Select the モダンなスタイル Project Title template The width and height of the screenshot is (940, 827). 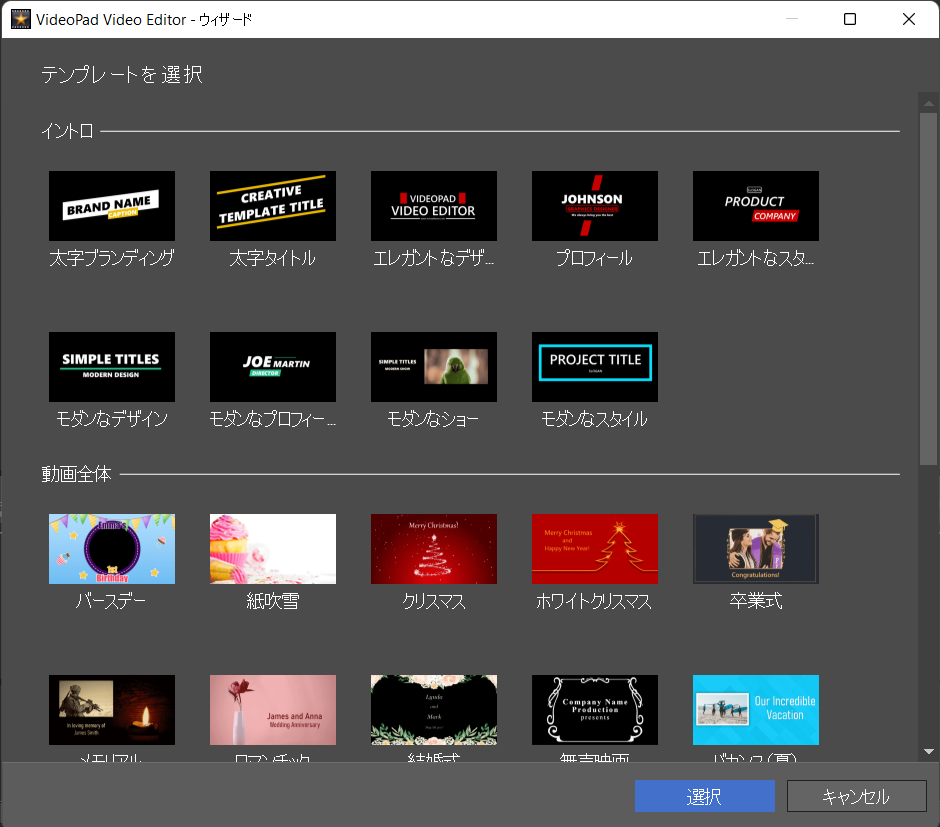coord(595,367)
